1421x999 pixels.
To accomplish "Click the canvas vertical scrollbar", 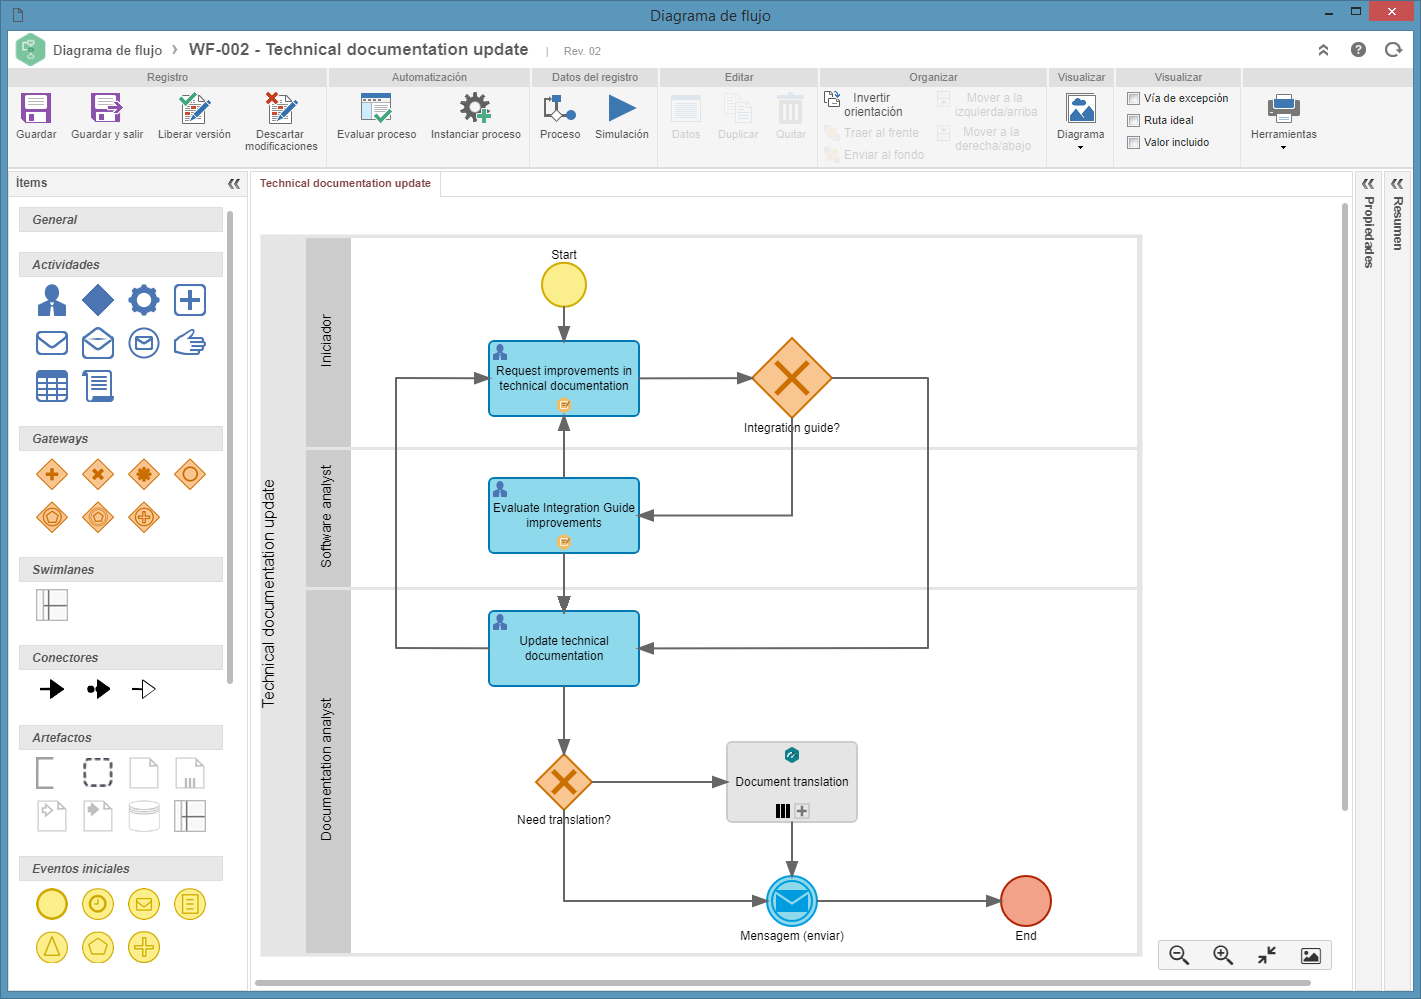I will 1345,506.
